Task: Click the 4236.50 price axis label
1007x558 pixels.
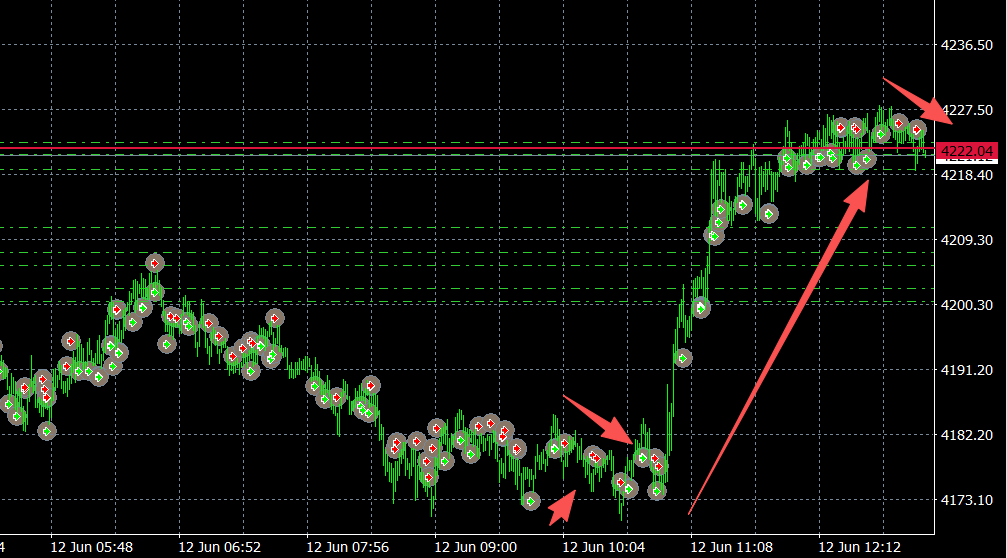Action: 967,46
